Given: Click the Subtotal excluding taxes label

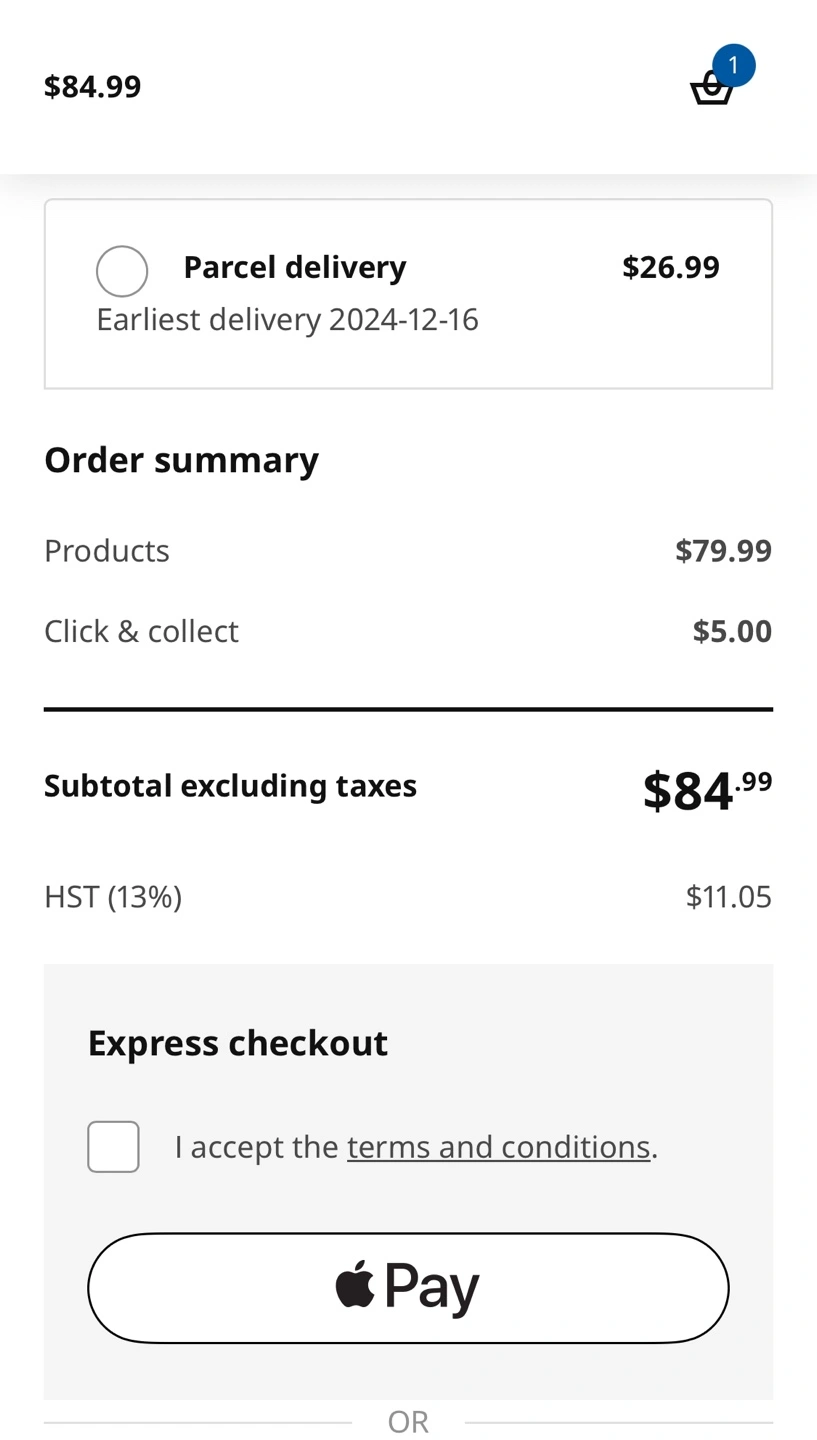Looking at the screenshot, I should tap(230, 786).
